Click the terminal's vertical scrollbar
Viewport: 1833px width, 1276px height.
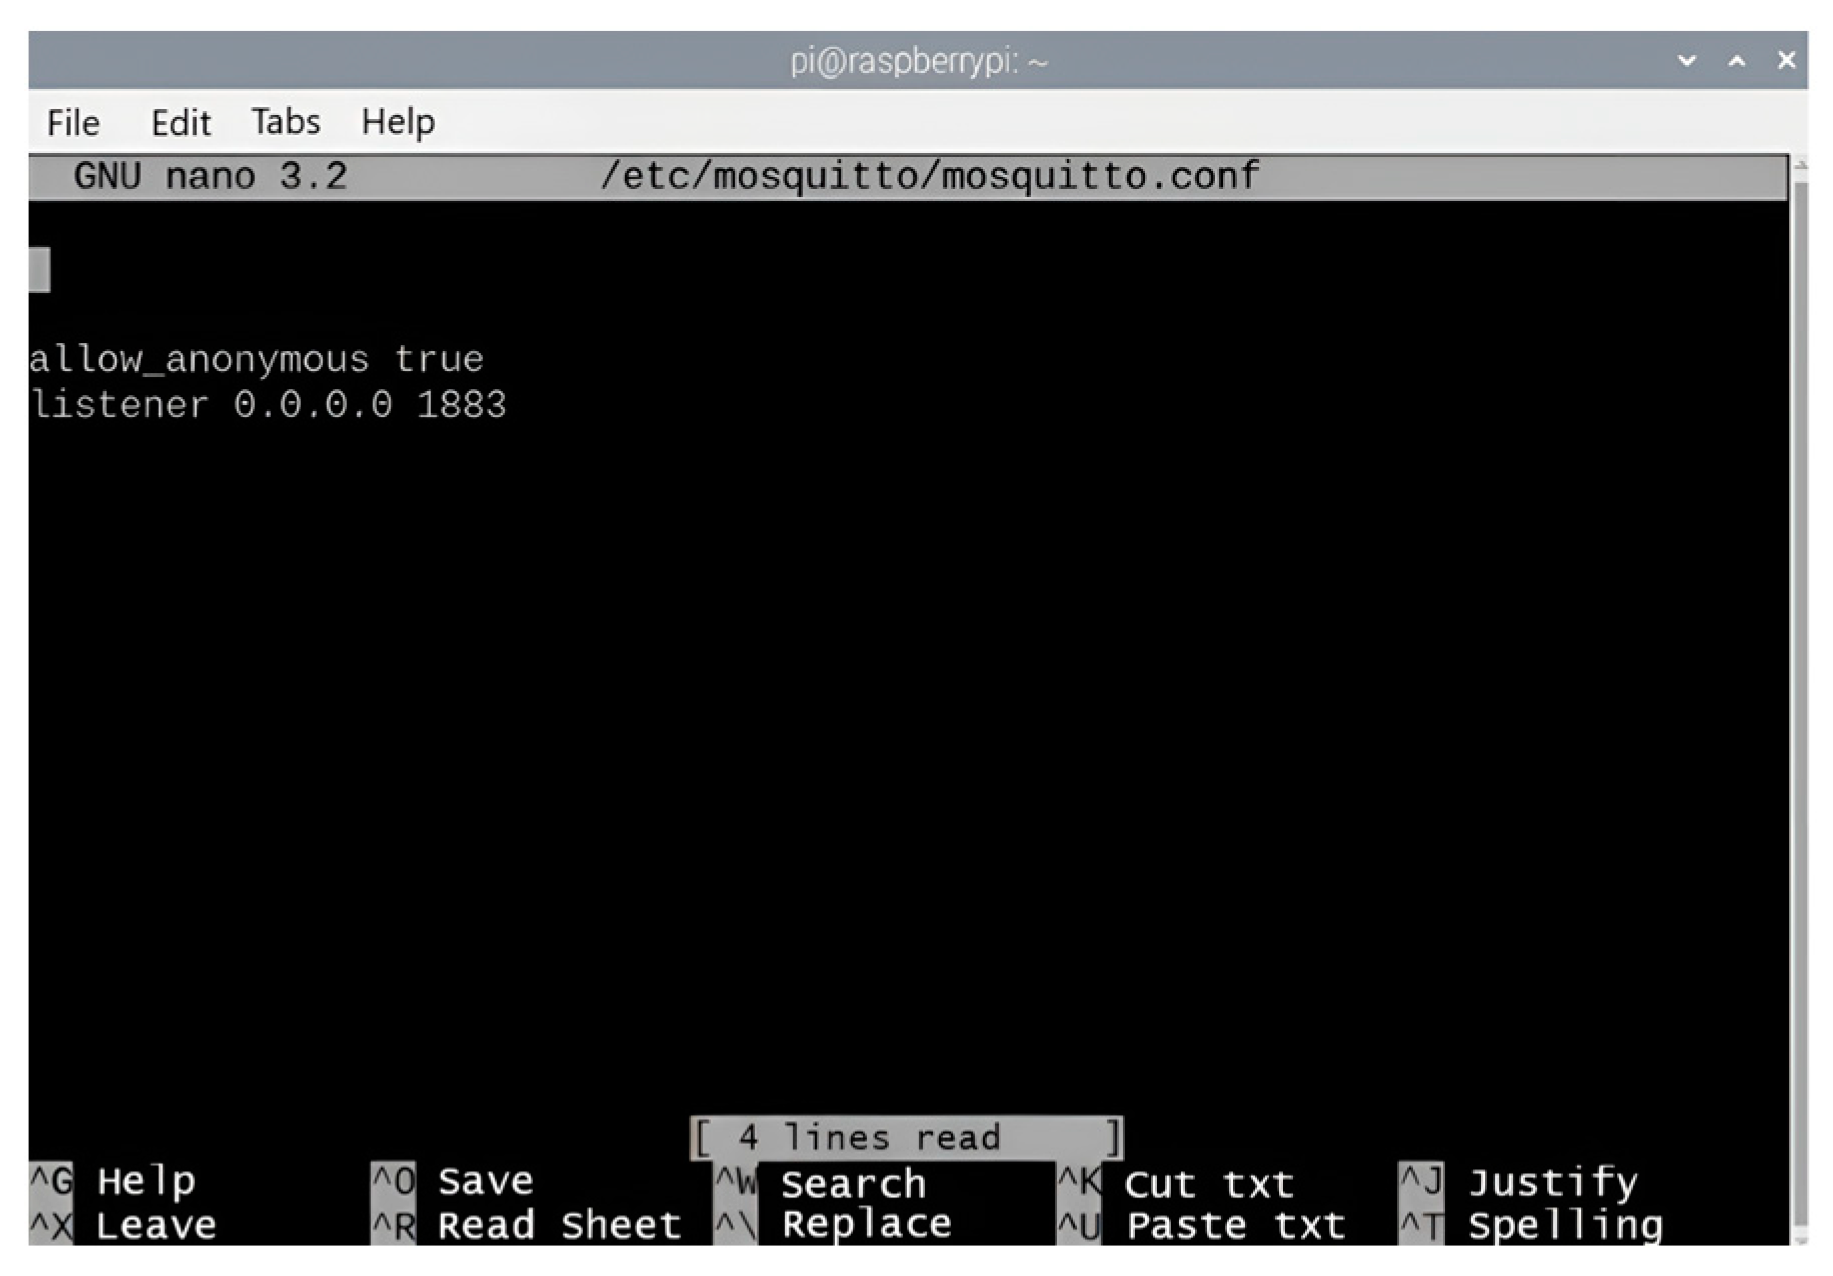tap(1800, 700)
